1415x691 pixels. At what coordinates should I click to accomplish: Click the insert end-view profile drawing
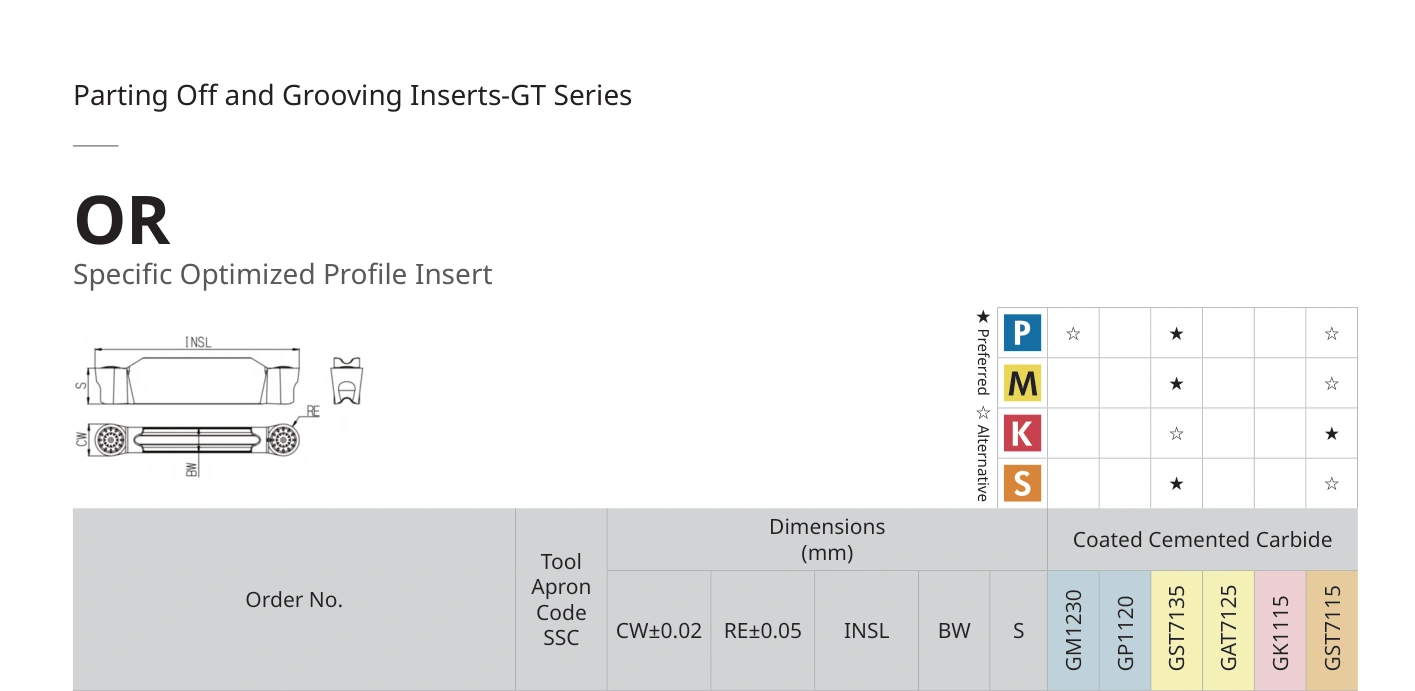(346, 381)
